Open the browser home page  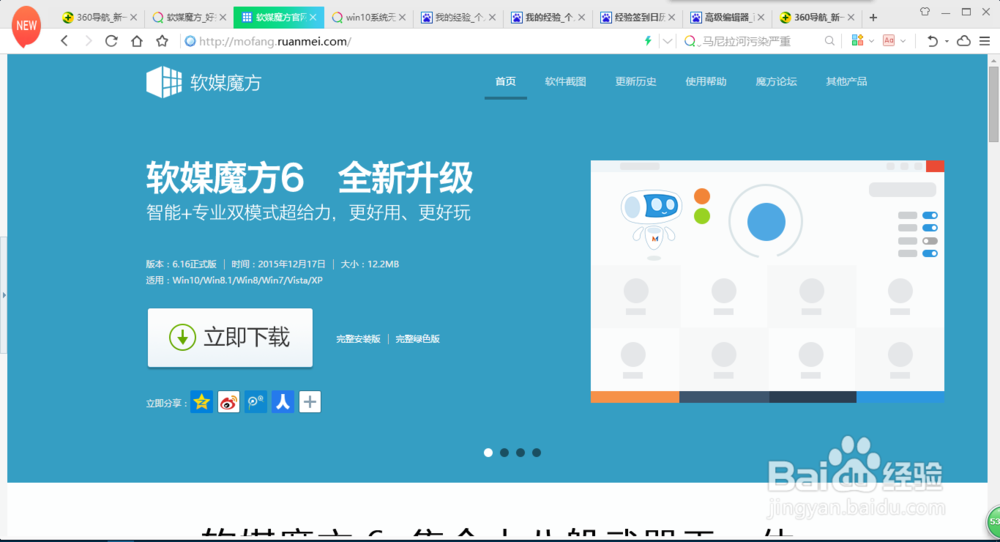point(136,41)
